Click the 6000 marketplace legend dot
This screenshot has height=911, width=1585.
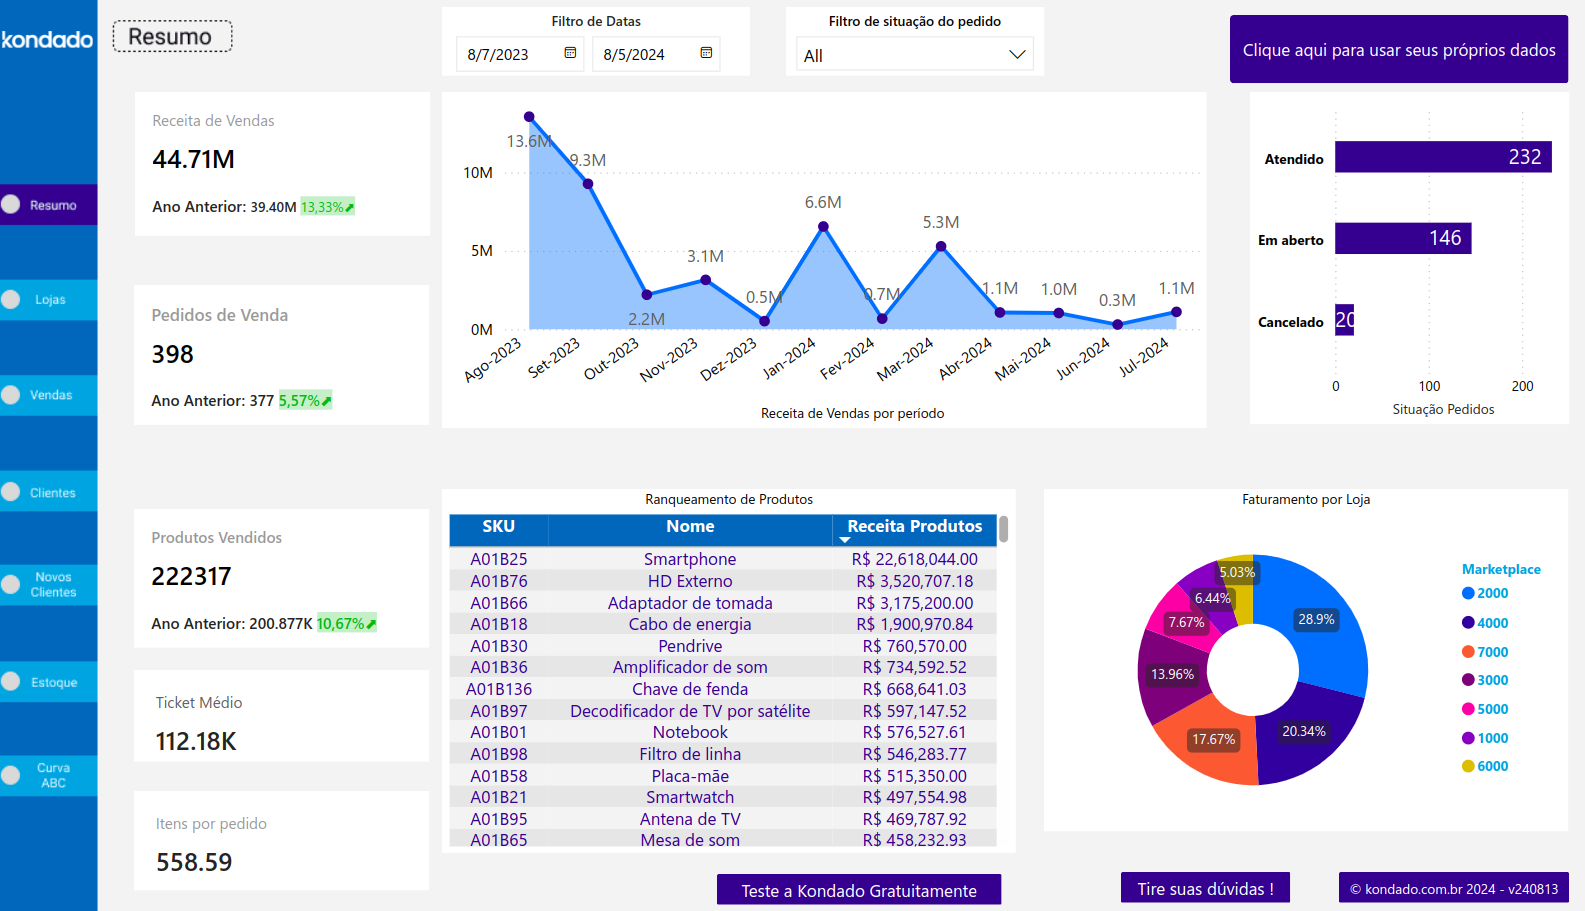(x=1468, y=766)
